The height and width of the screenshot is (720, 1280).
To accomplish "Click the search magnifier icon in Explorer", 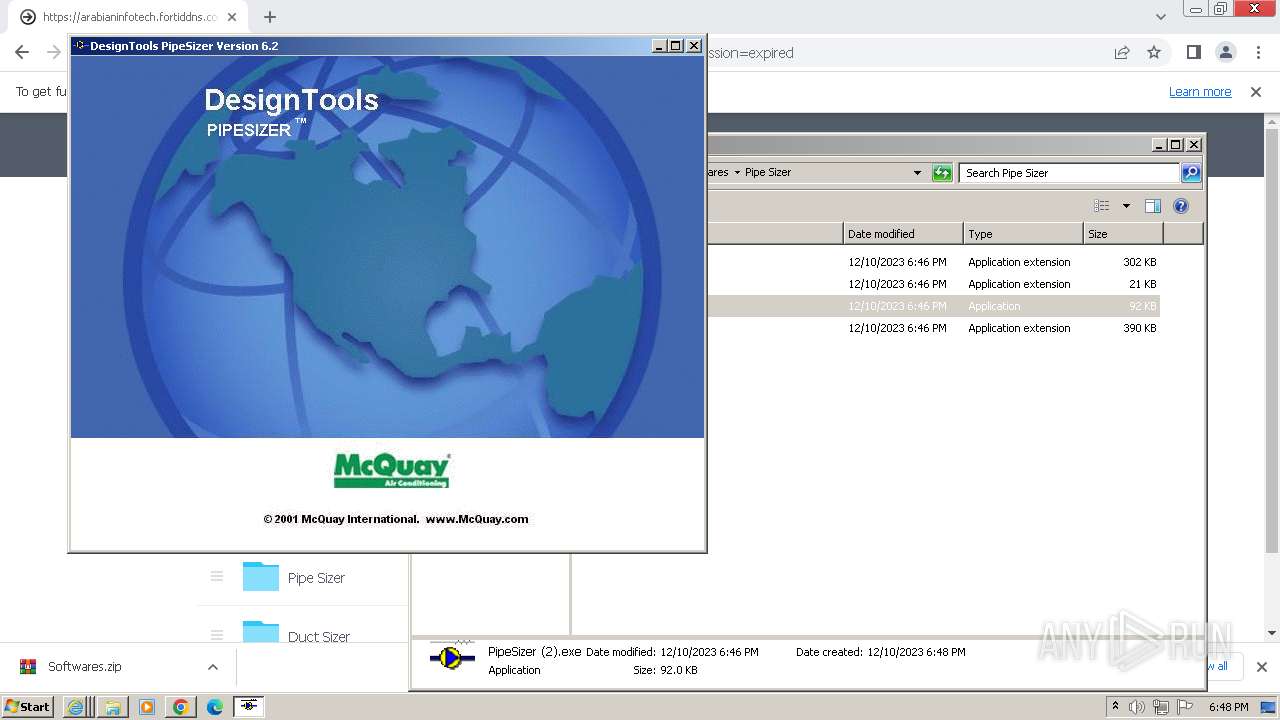I will pos(1191,173).
